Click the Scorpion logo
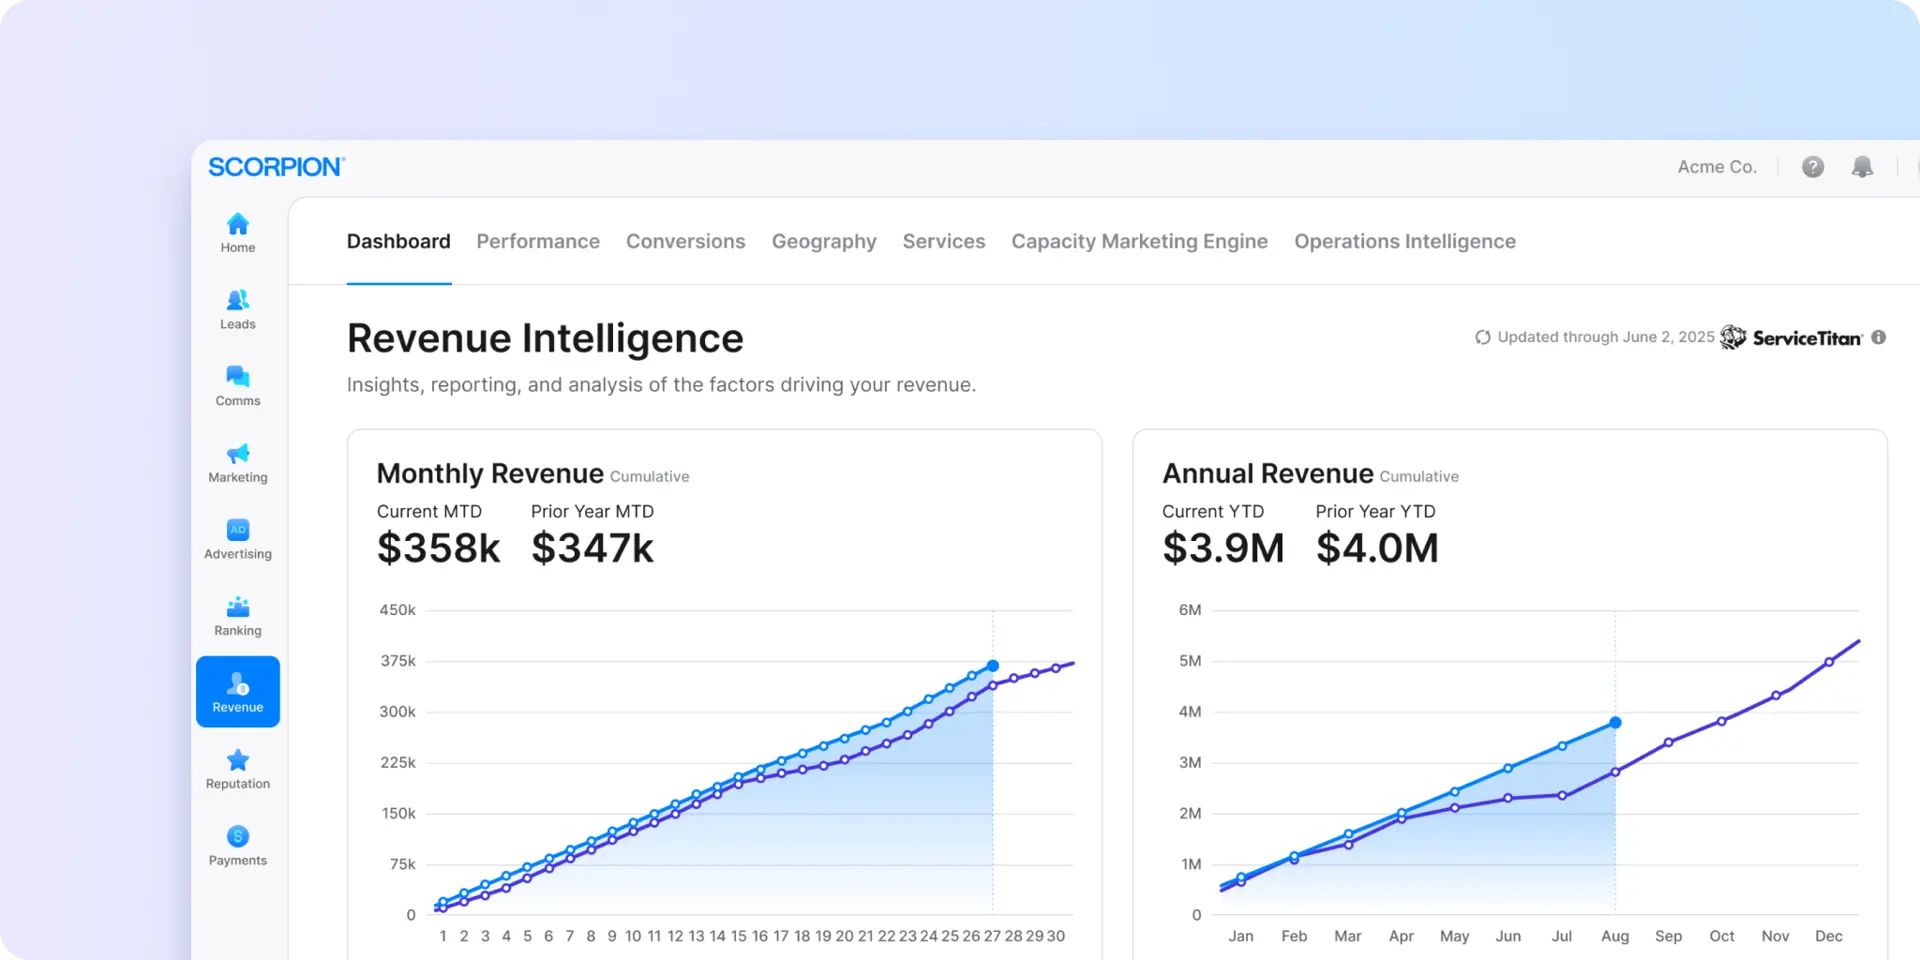This screenshot has width=1920, height=960. coord(276,167)
